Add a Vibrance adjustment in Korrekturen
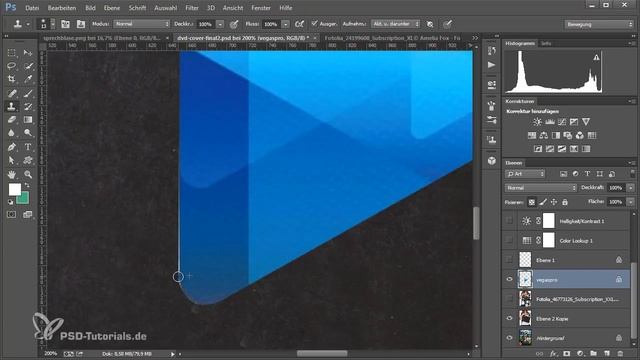 pos(586,122)
